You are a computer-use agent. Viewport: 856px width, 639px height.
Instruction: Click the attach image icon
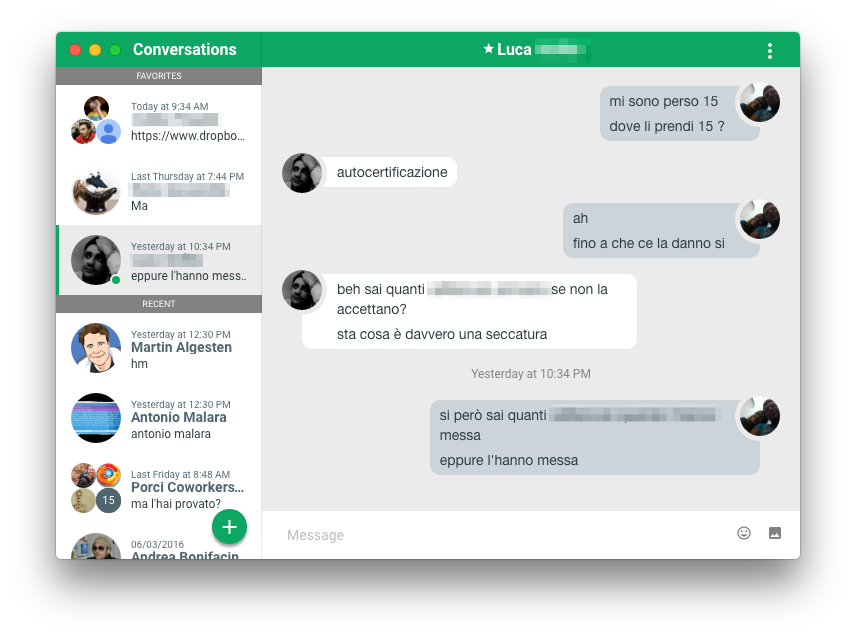pyautogui.click(x=775, y=533)
